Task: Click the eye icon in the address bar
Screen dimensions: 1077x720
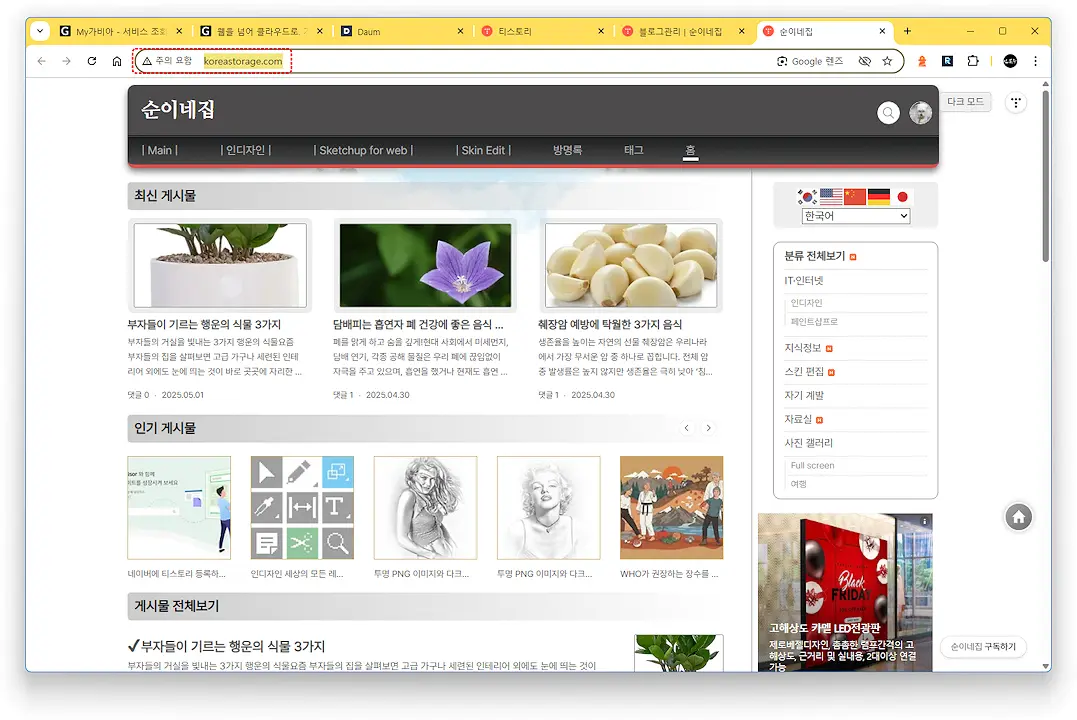Action: coord(865,61)
